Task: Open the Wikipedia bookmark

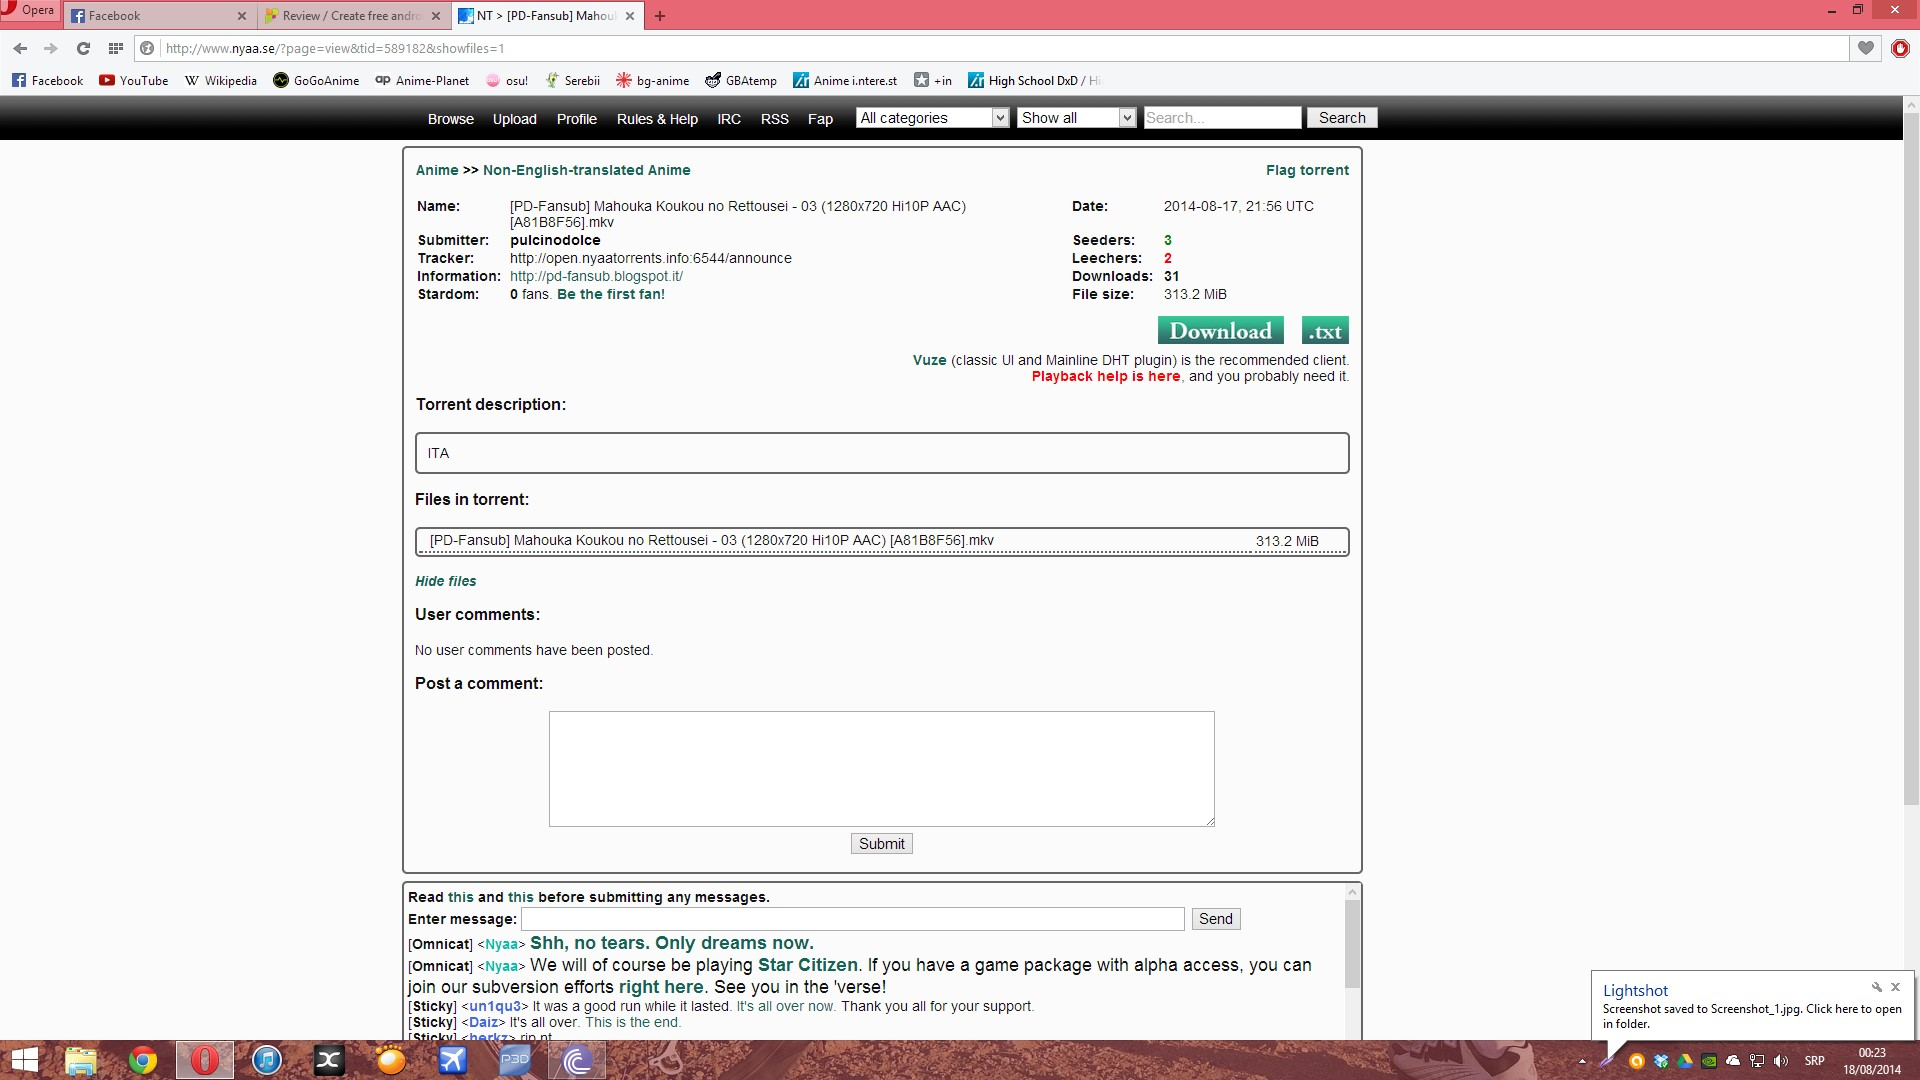Action: pos(221,81)
